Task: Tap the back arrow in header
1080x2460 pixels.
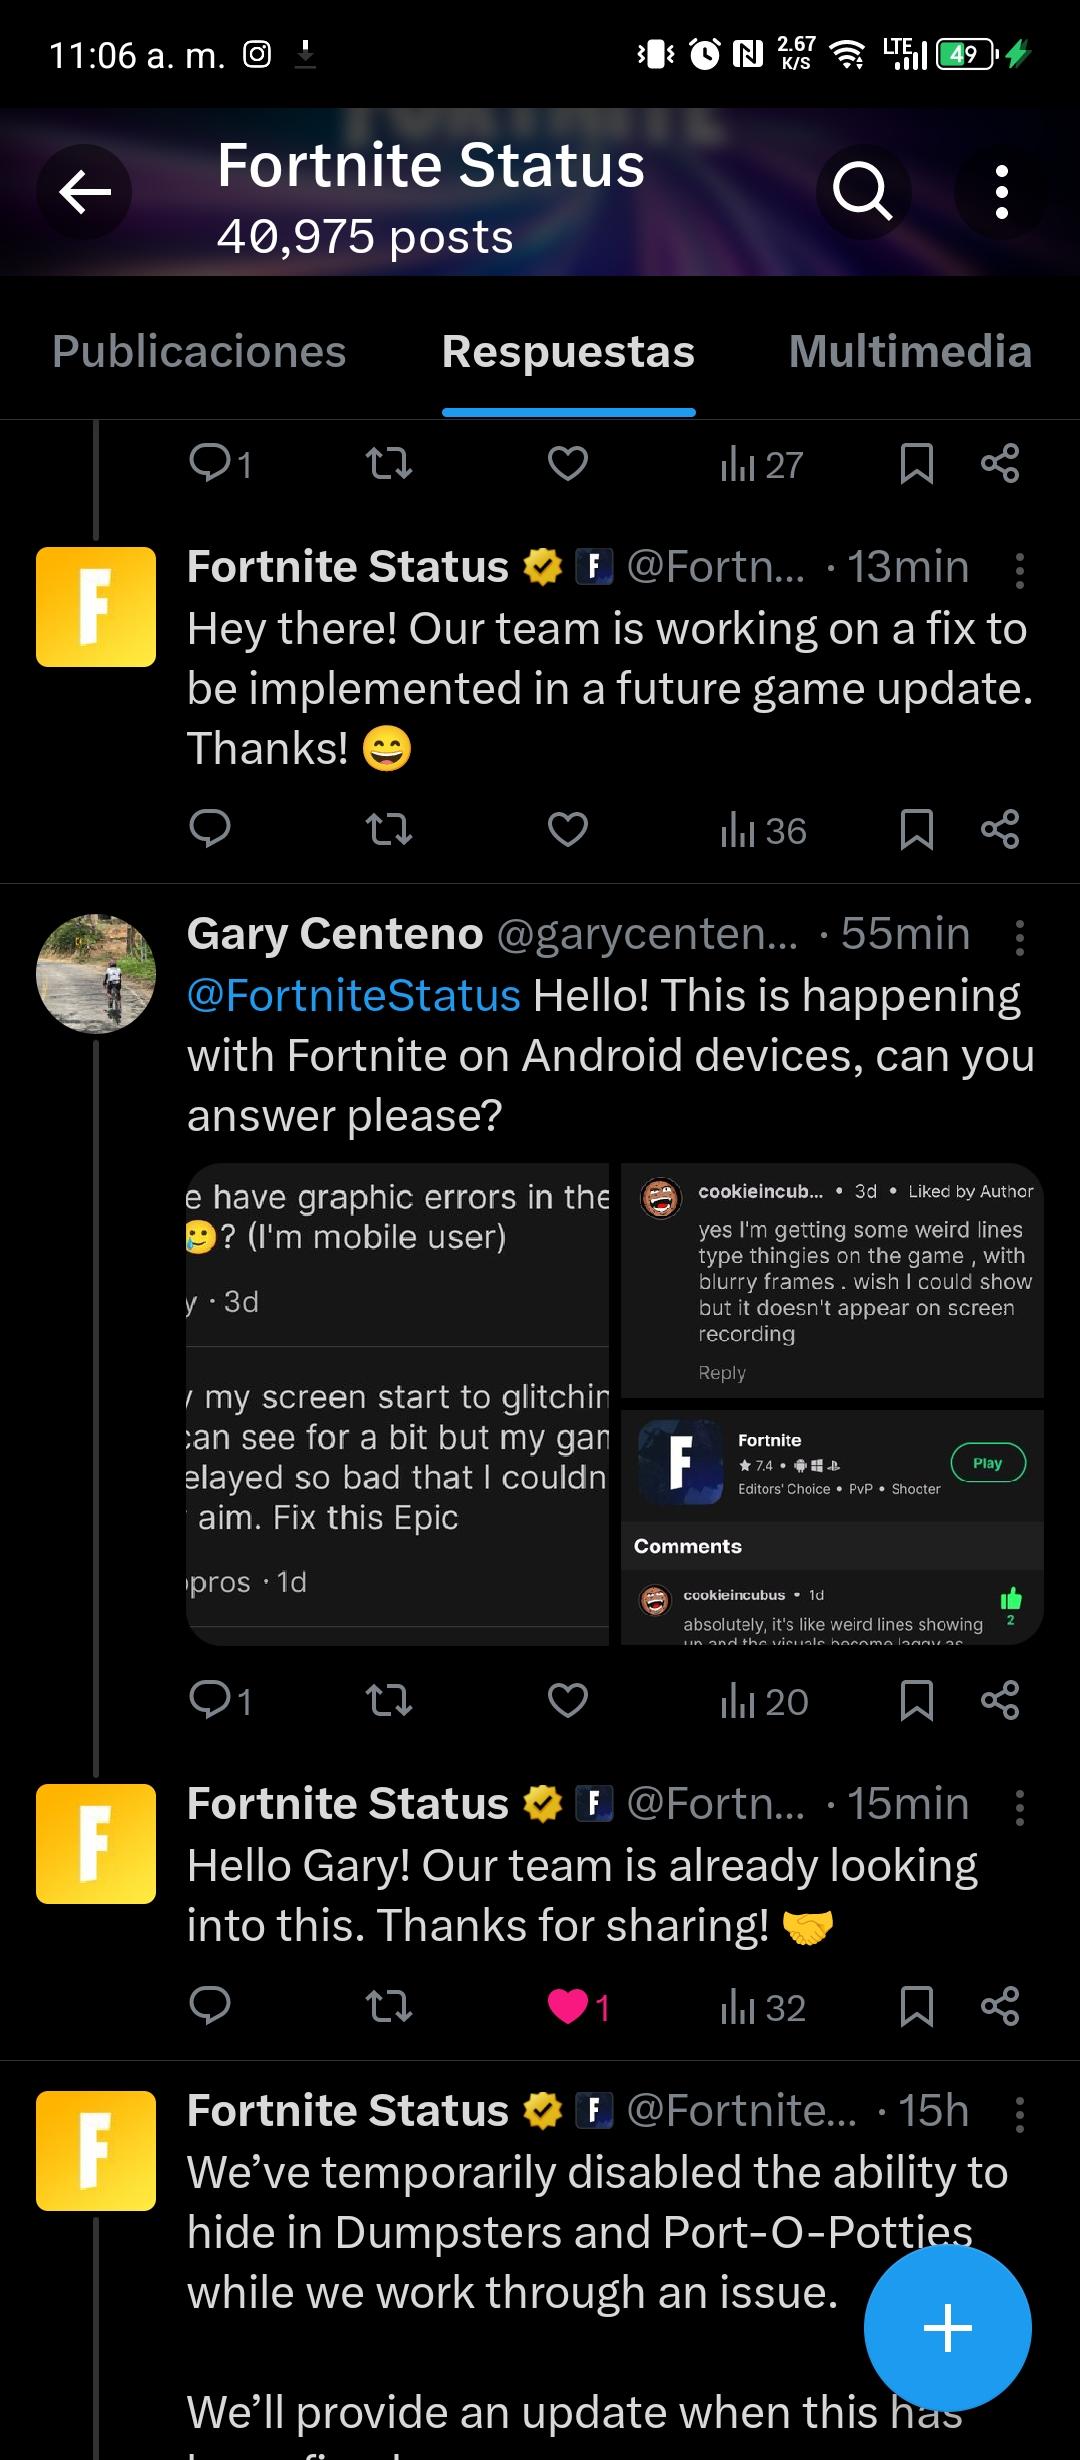Action: pos(85,192)
